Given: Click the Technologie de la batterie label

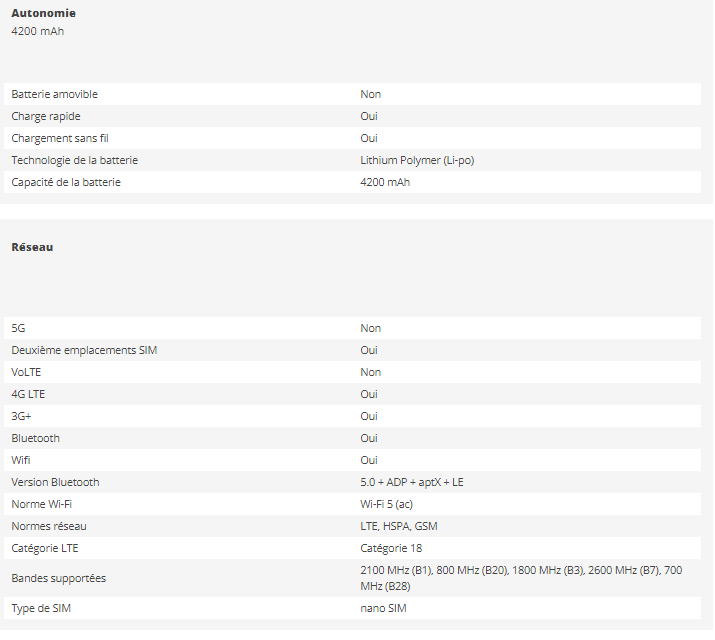Looking at the screenshot, I should coord(75,160).
